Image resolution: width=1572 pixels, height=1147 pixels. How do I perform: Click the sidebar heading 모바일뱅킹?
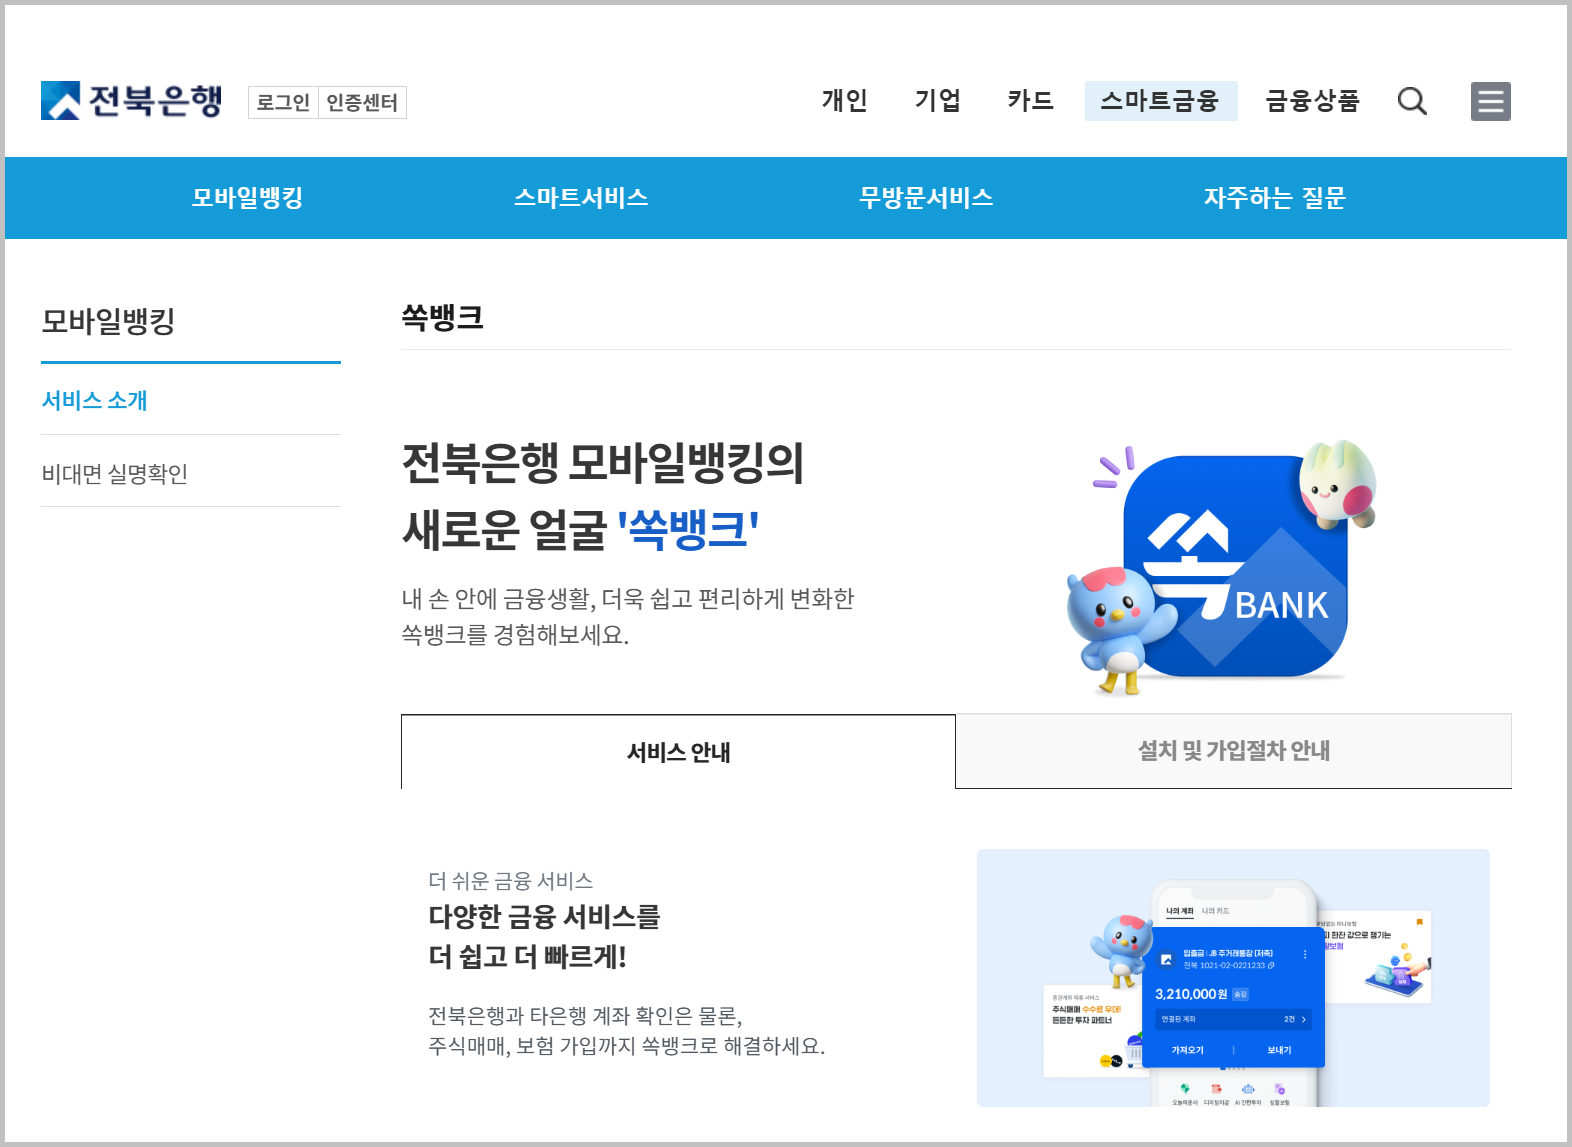pos(108,321)
